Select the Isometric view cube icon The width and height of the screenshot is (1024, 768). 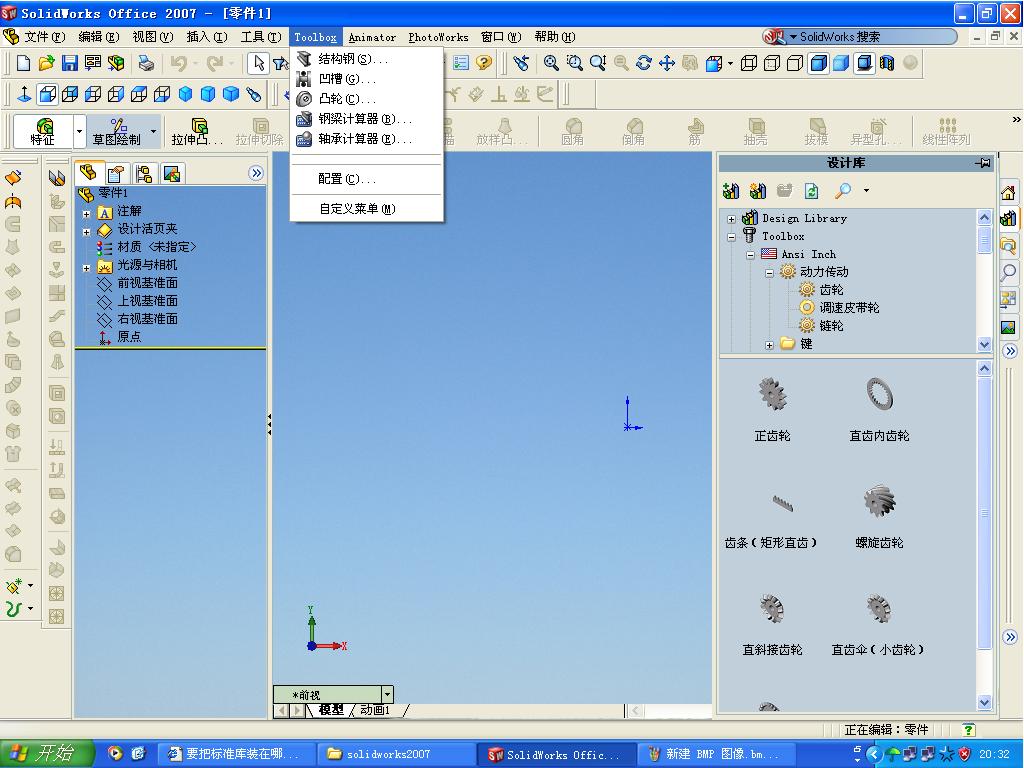185,94
